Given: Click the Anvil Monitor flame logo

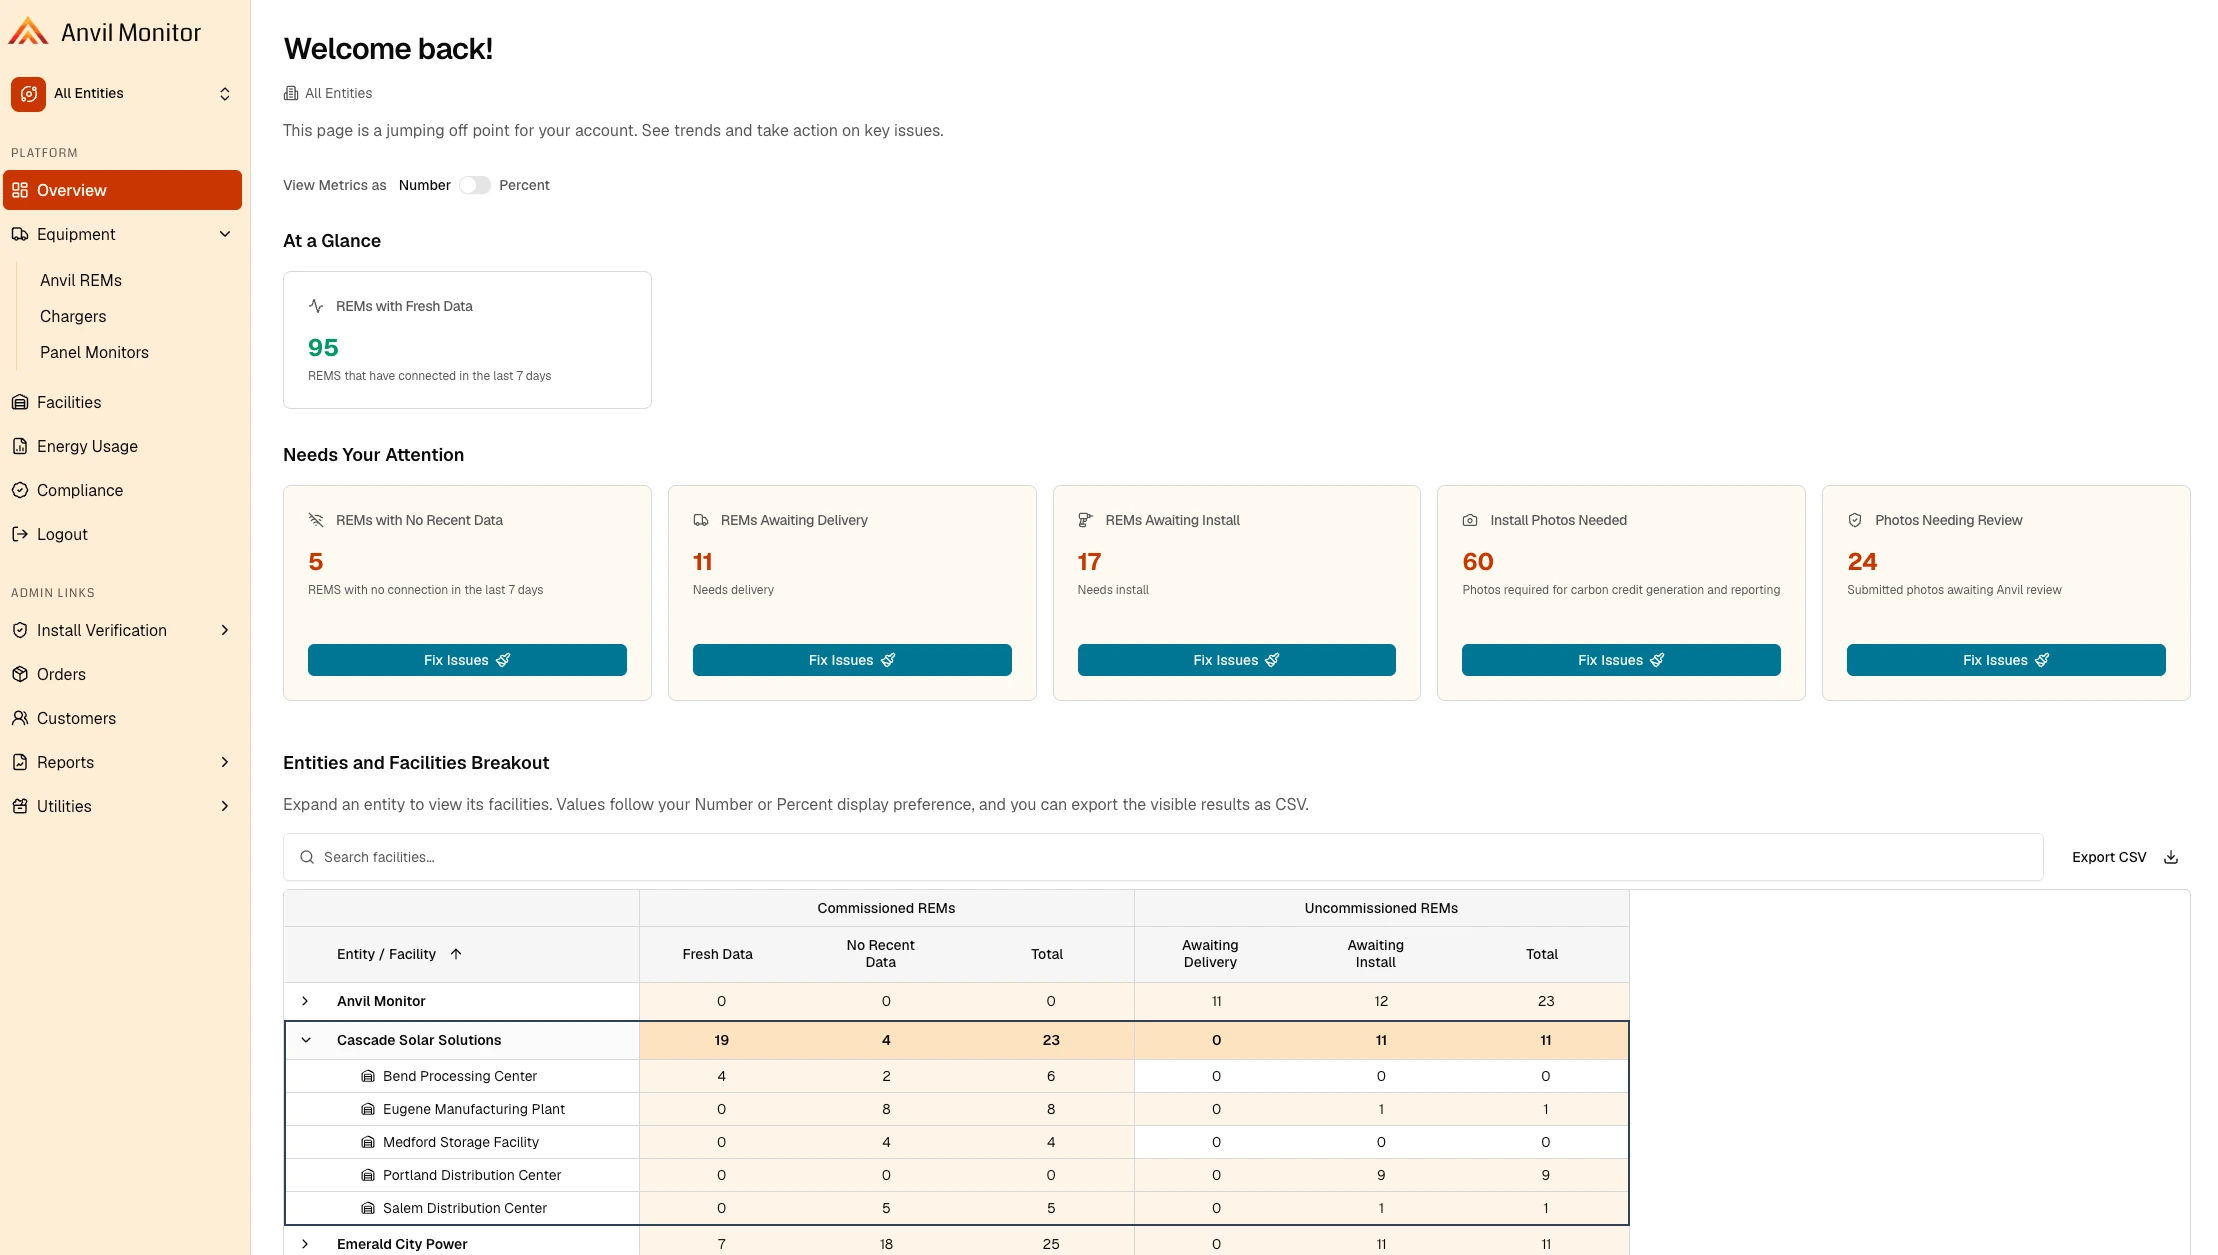Looking at the screenshot, I should click(28, 32).
